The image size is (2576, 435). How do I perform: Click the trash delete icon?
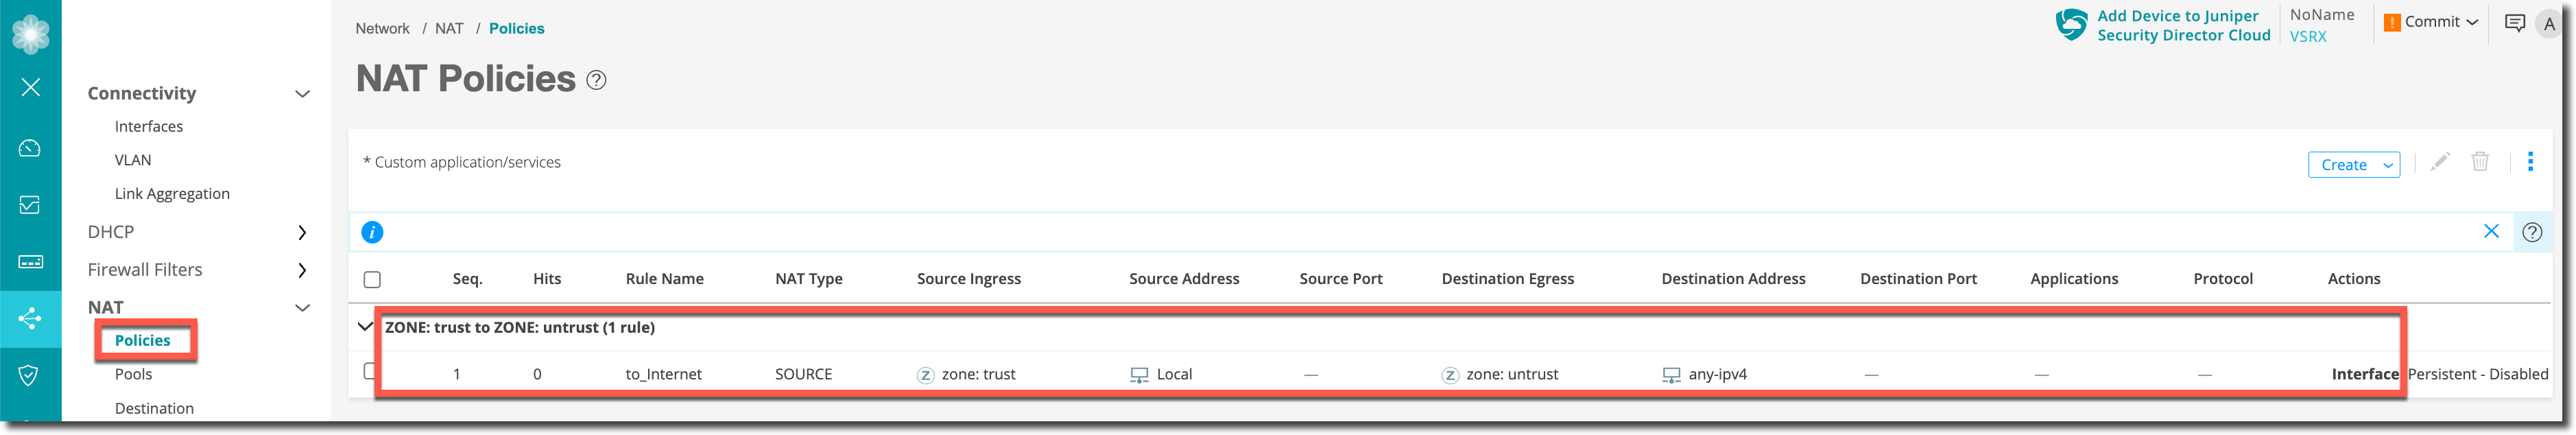coord(2480,162)
